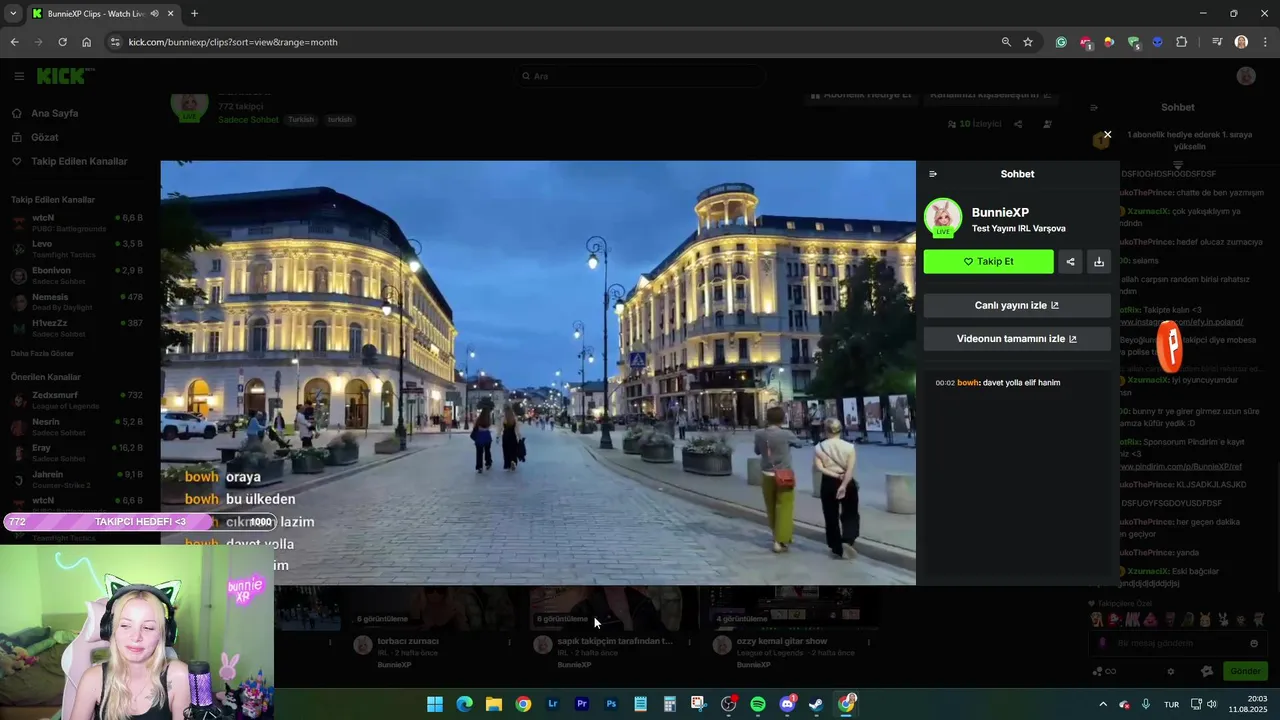1280x720 pixels.
Task: Open the Windows Start menu
Action: click(x=435, y=704)
